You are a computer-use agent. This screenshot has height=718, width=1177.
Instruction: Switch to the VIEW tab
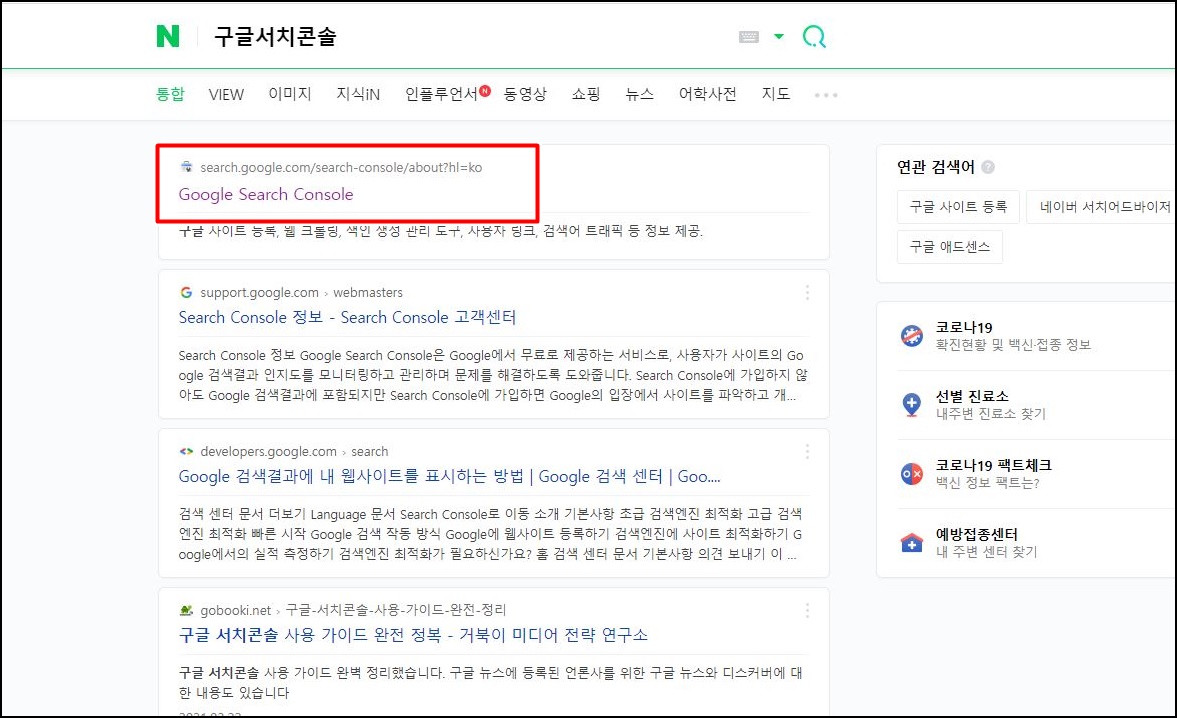pos(226,95)
